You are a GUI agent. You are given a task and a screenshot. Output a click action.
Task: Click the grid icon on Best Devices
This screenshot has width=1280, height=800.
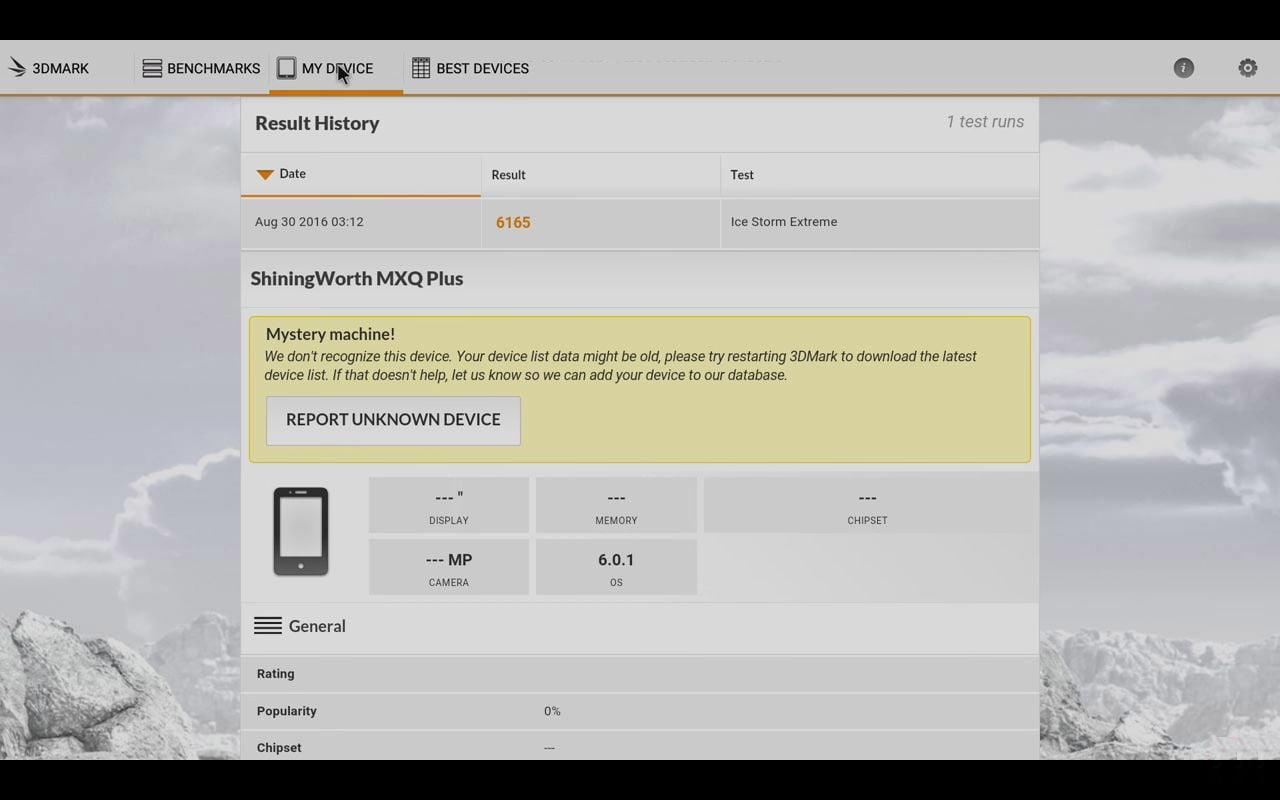(x=421, y=68)
